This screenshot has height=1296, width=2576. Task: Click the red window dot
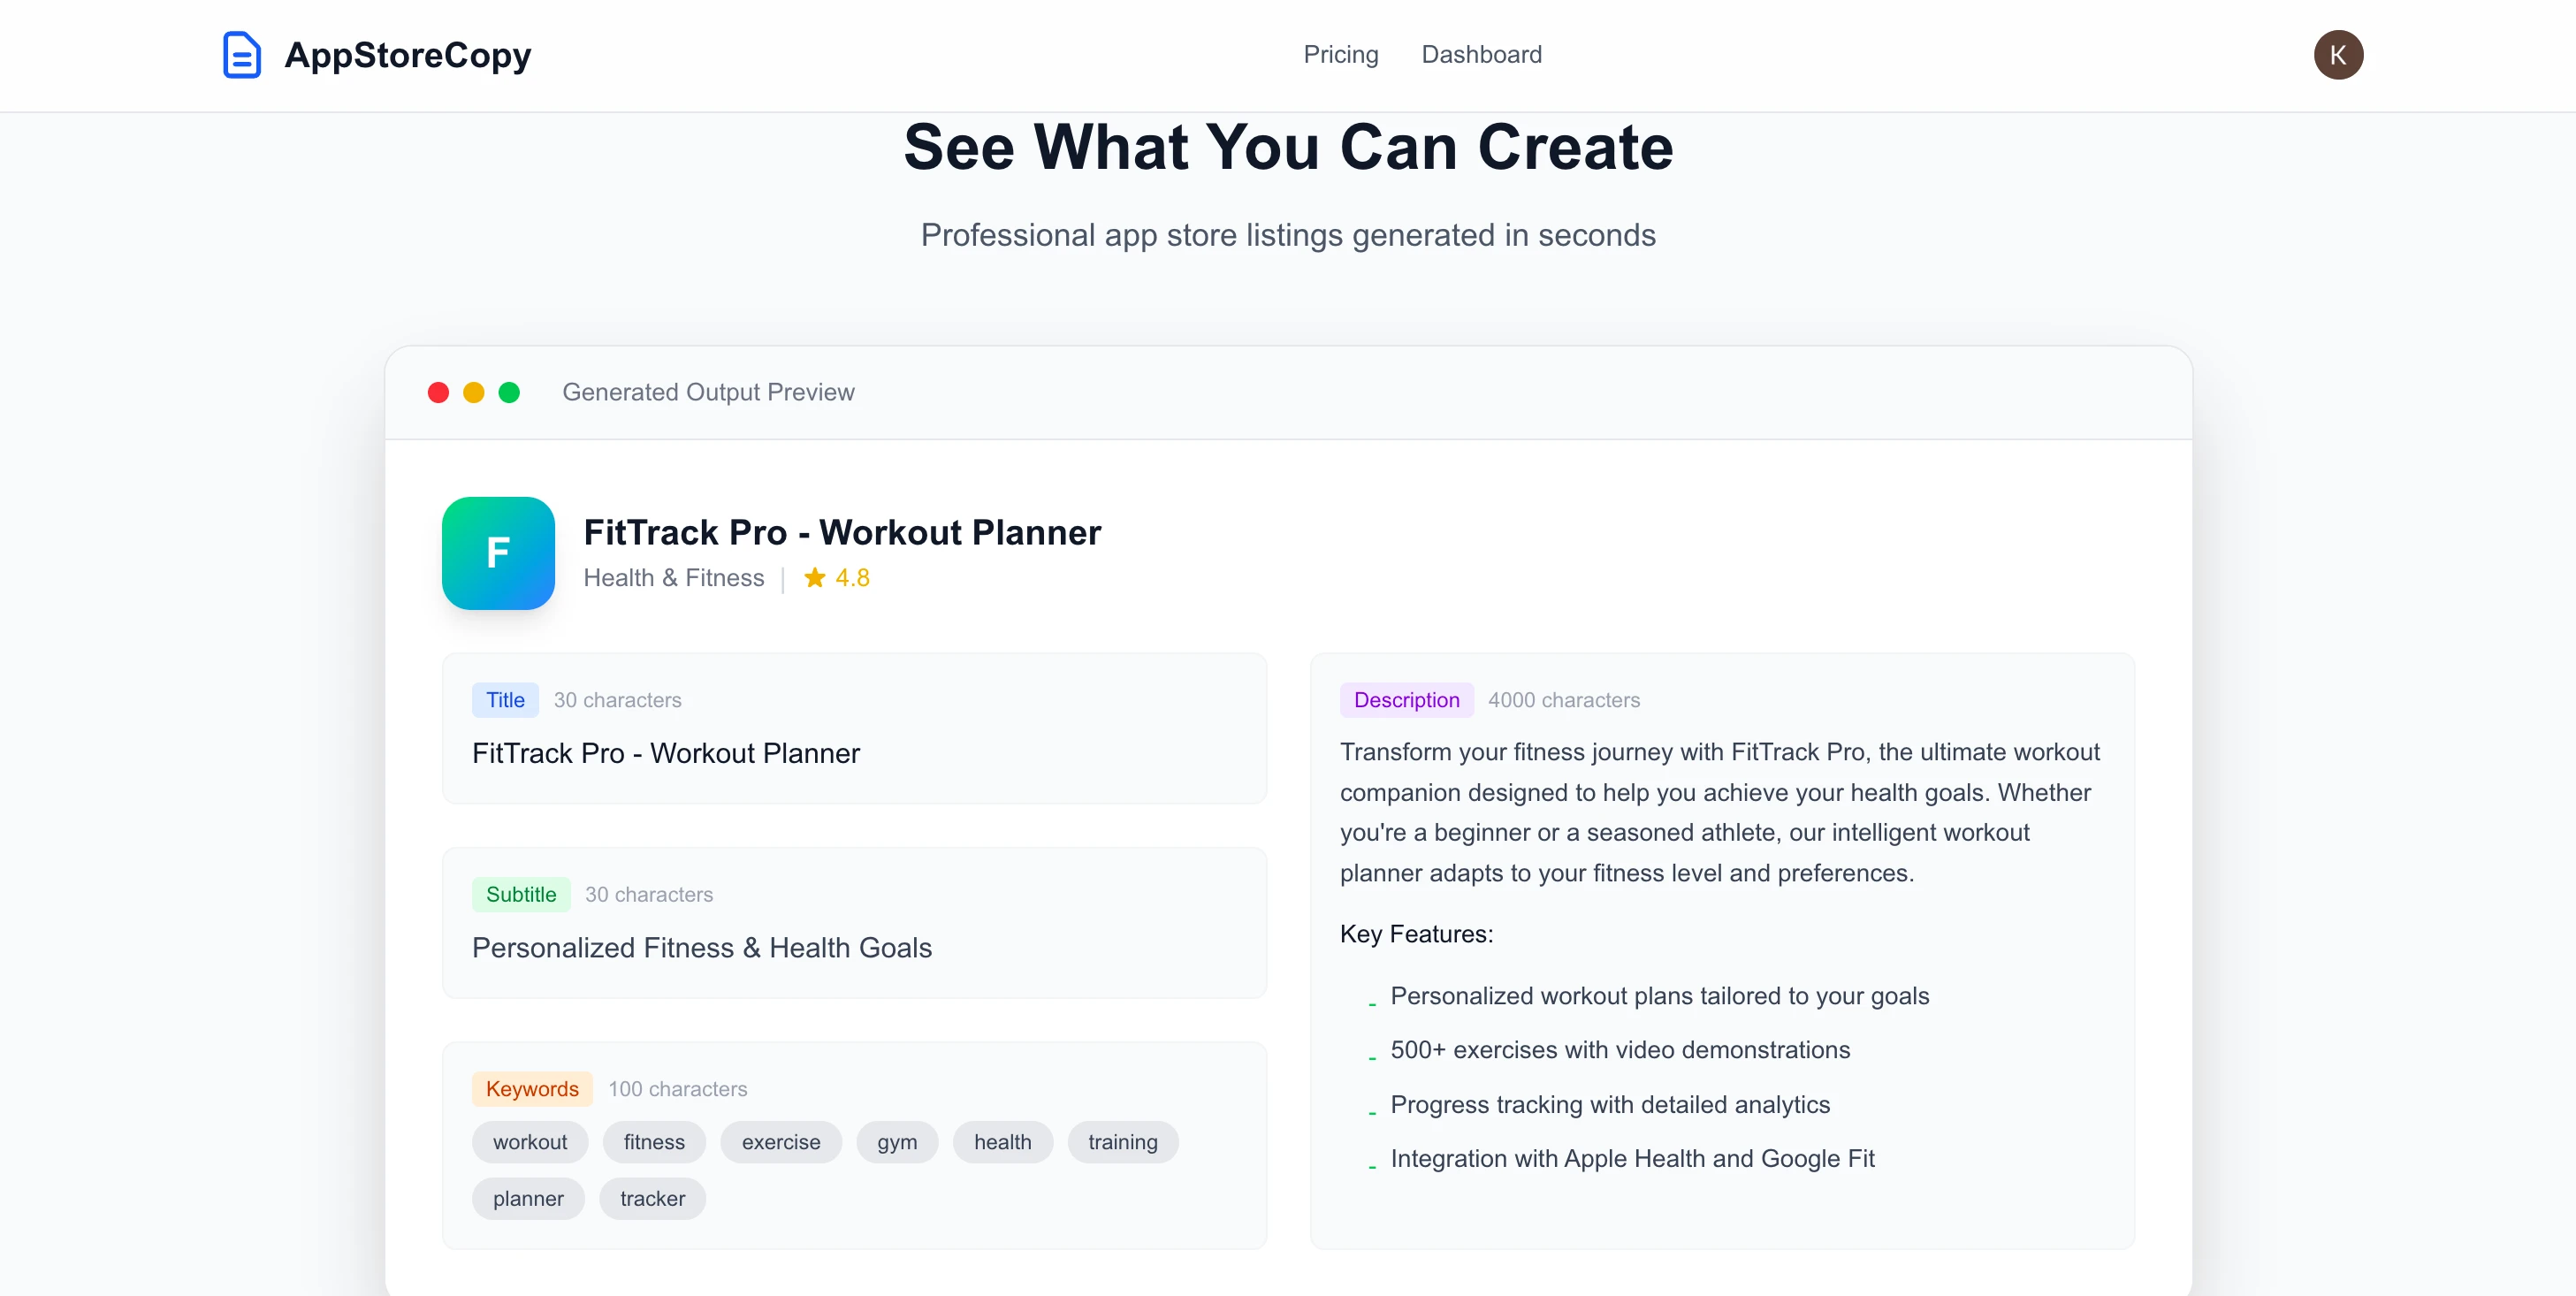438,393
